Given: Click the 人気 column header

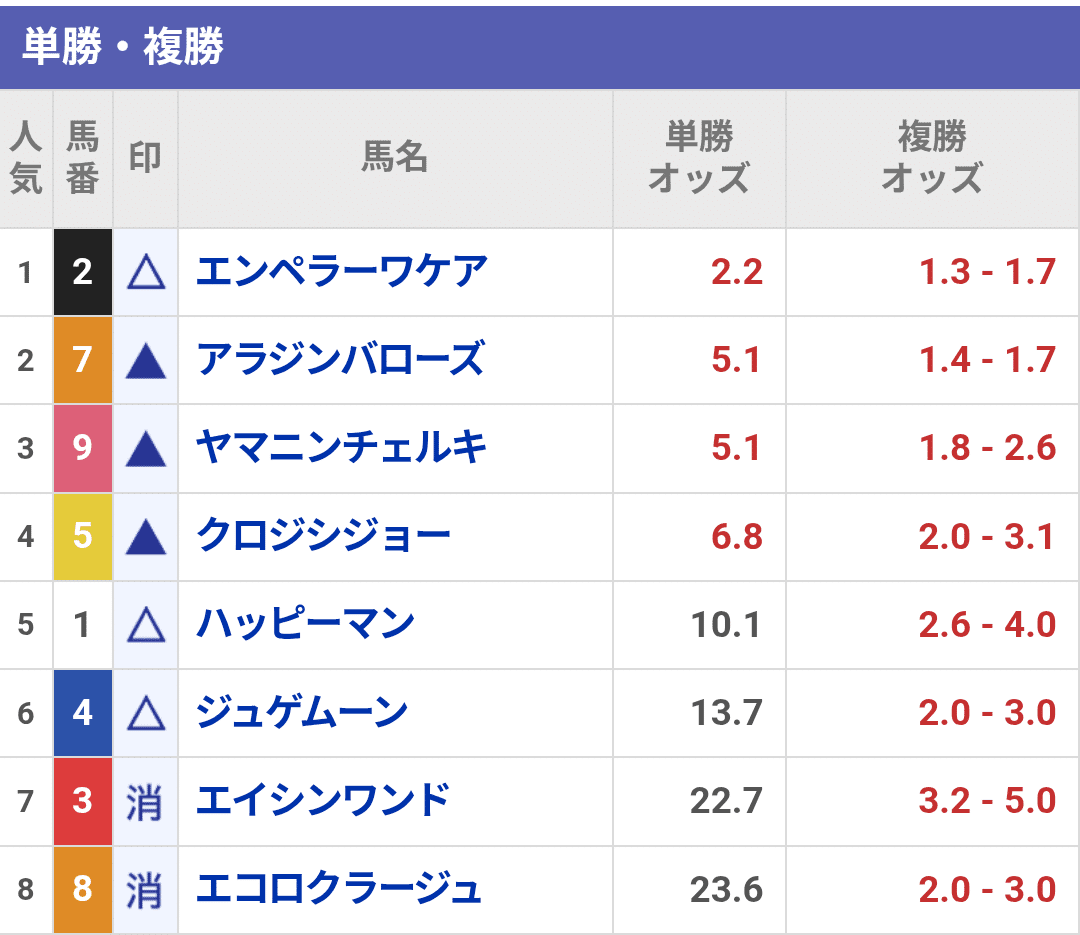Looking at the screenshot, I should click(26, 158).
